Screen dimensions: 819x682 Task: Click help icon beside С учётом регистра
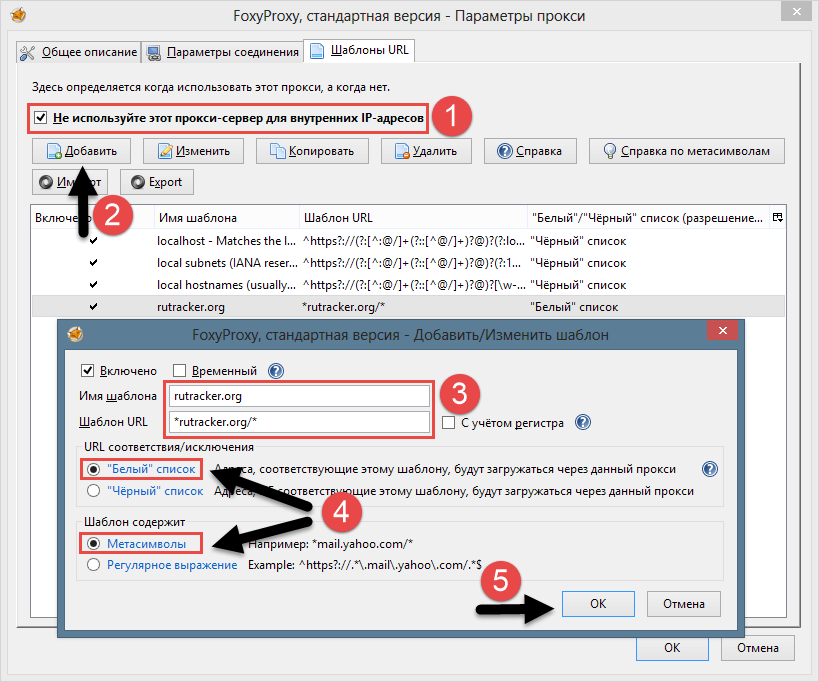click(x=583, y=422)
